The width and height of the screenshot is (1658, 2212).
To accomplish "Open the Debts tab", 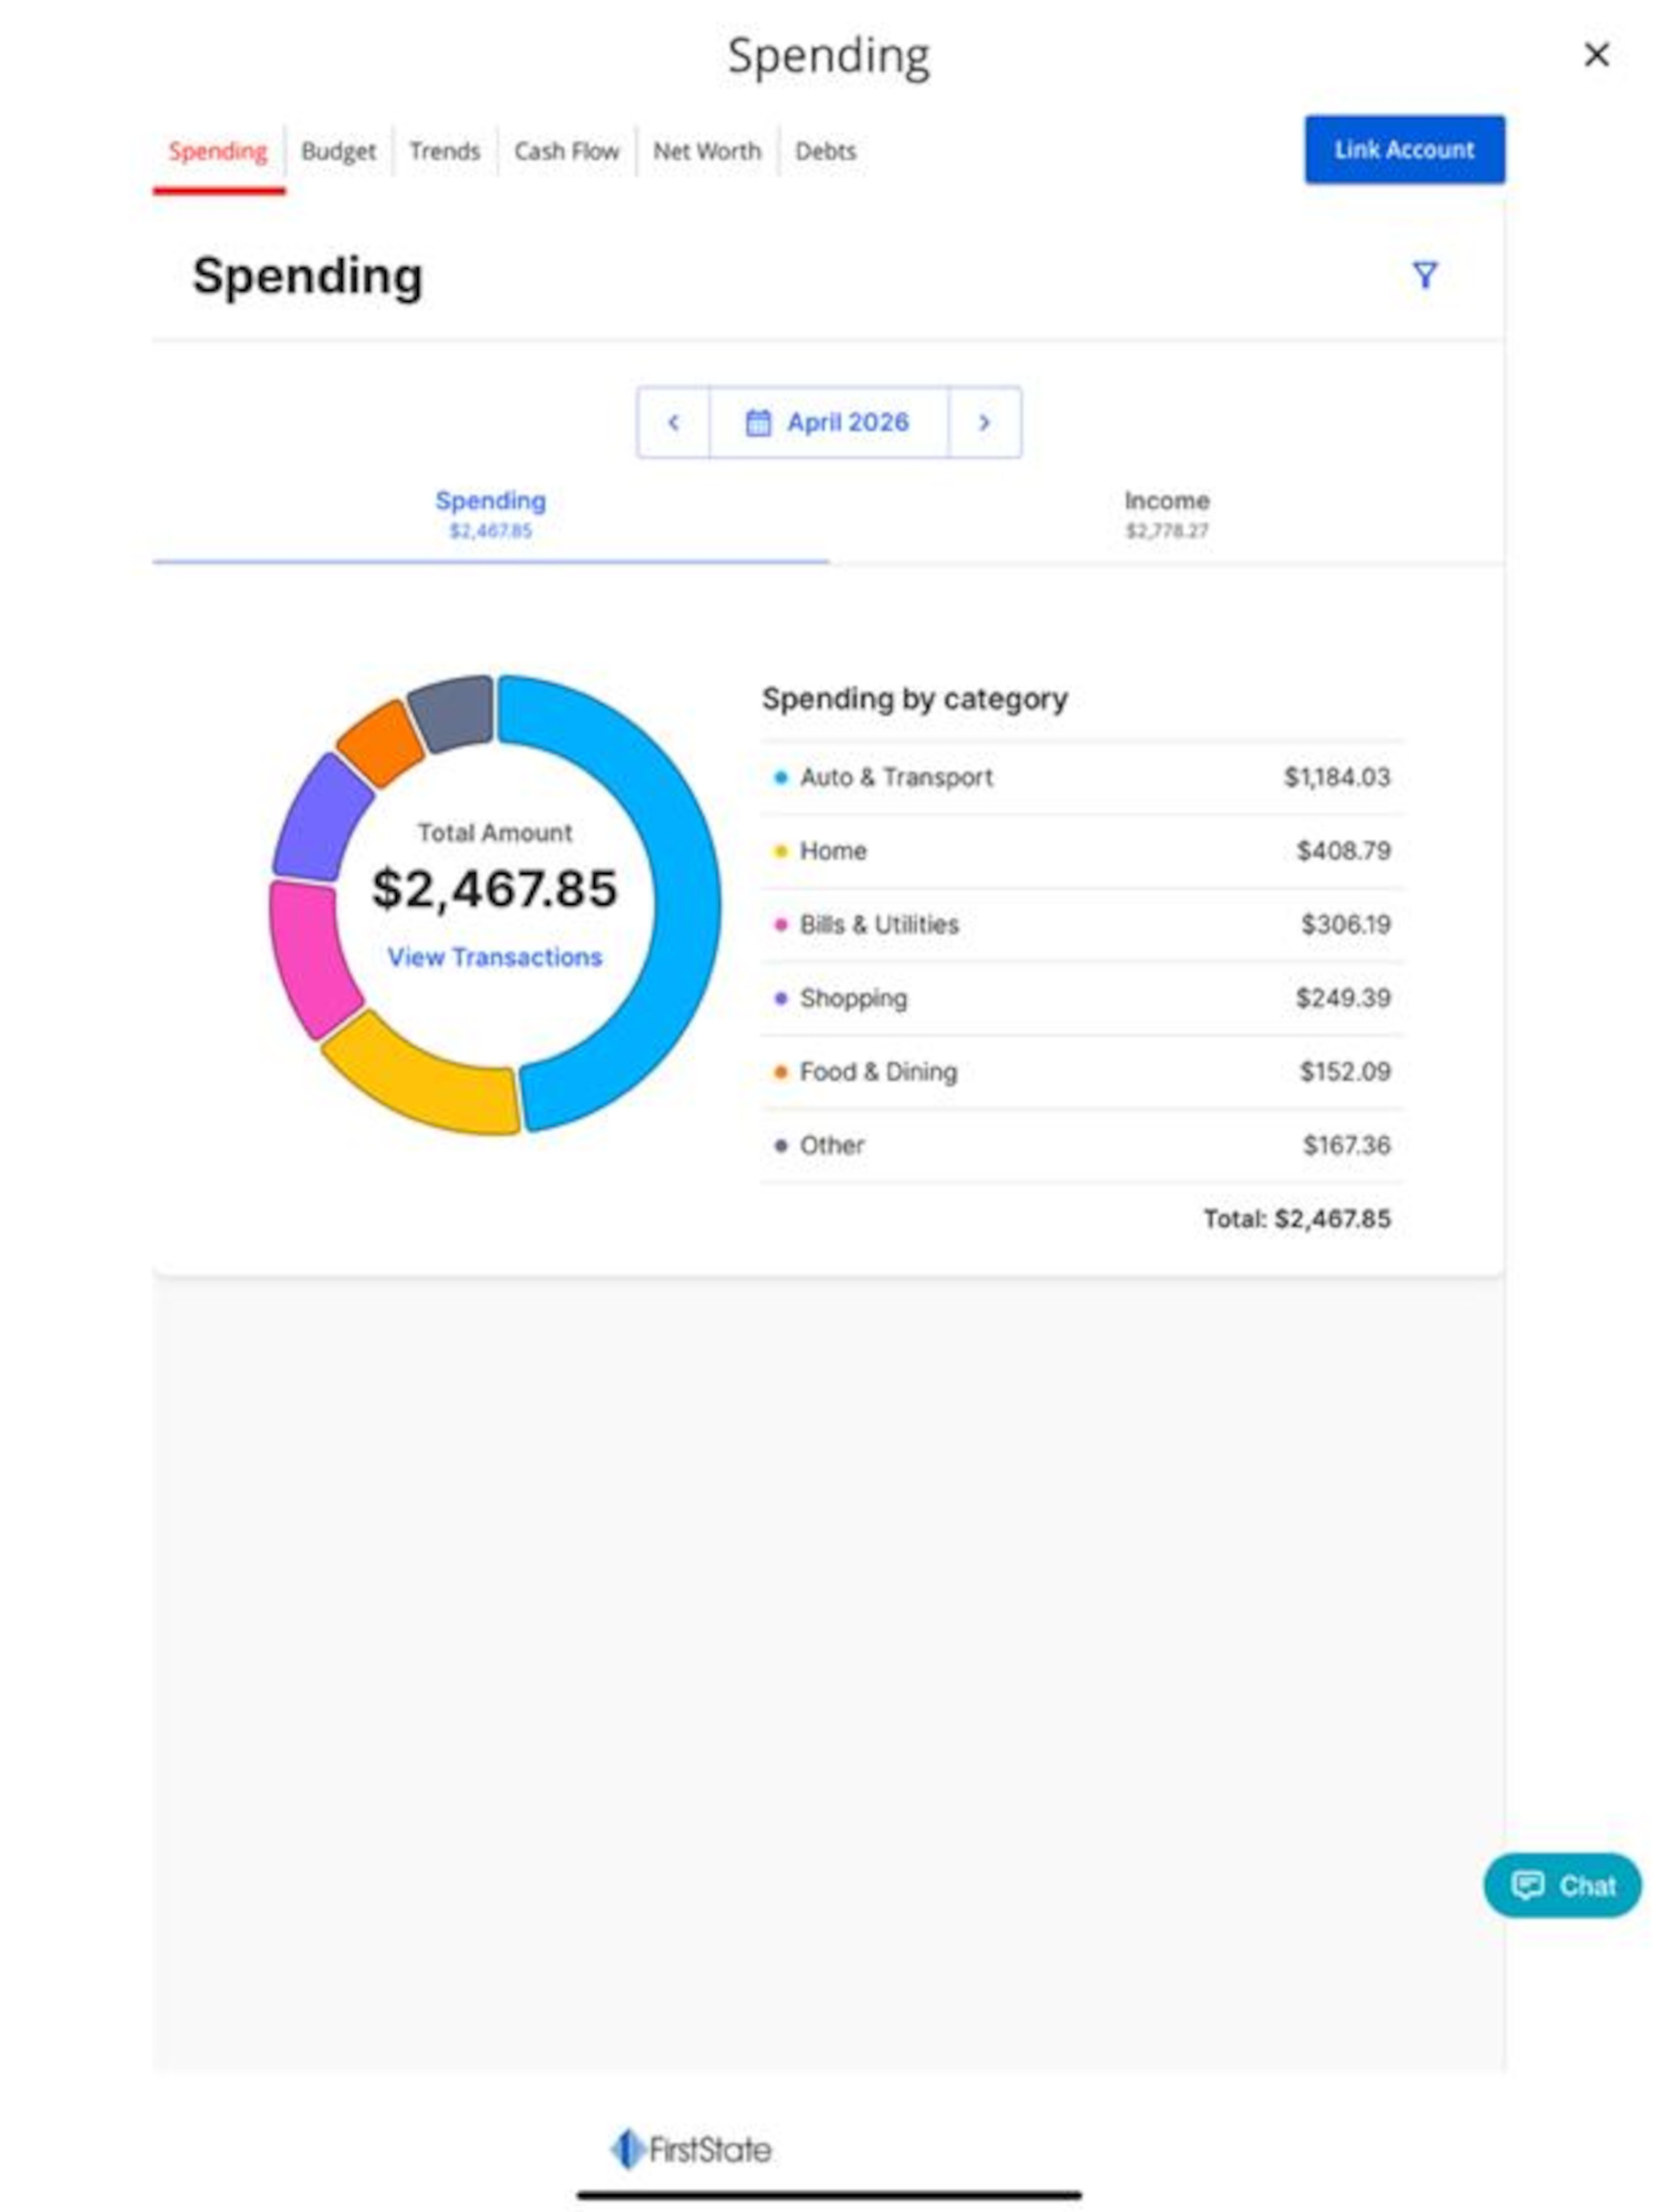I will (825, 151).
